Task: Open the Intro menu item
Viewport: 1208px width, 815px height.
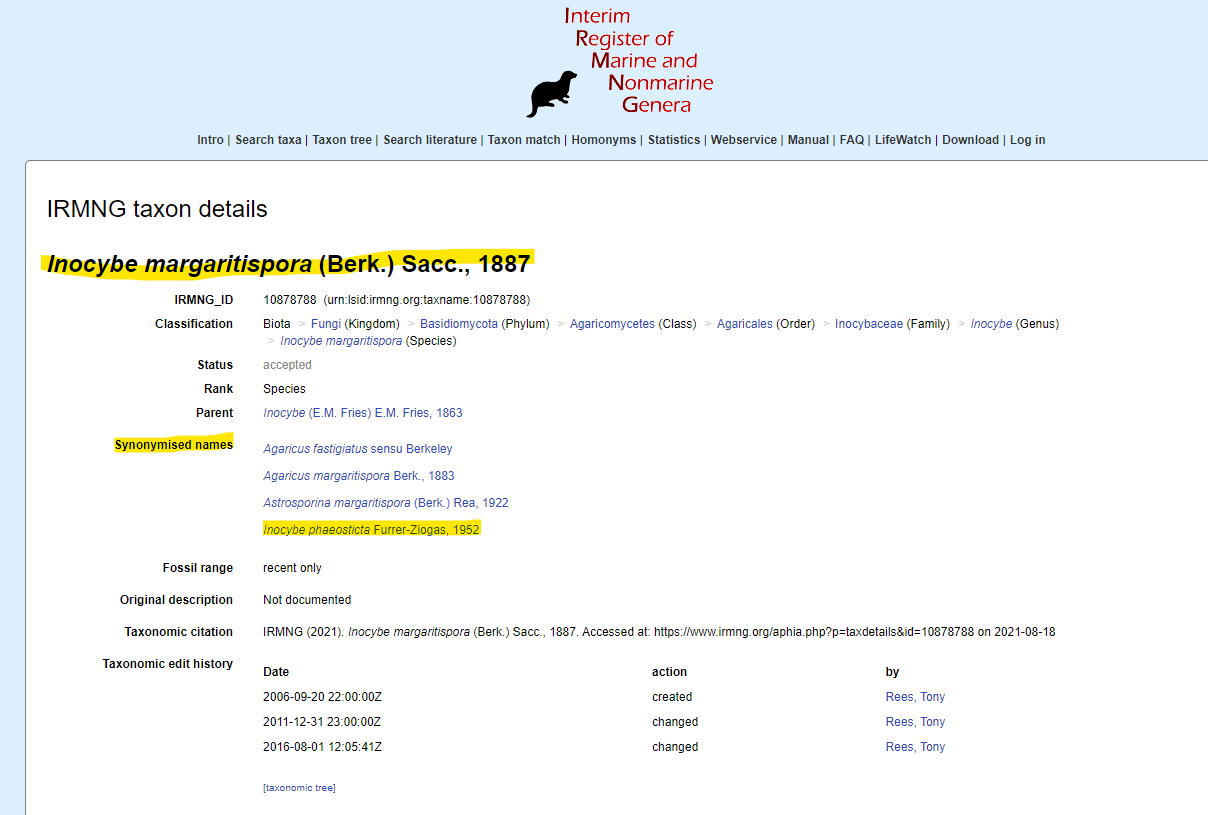Action: coord(210,140)
